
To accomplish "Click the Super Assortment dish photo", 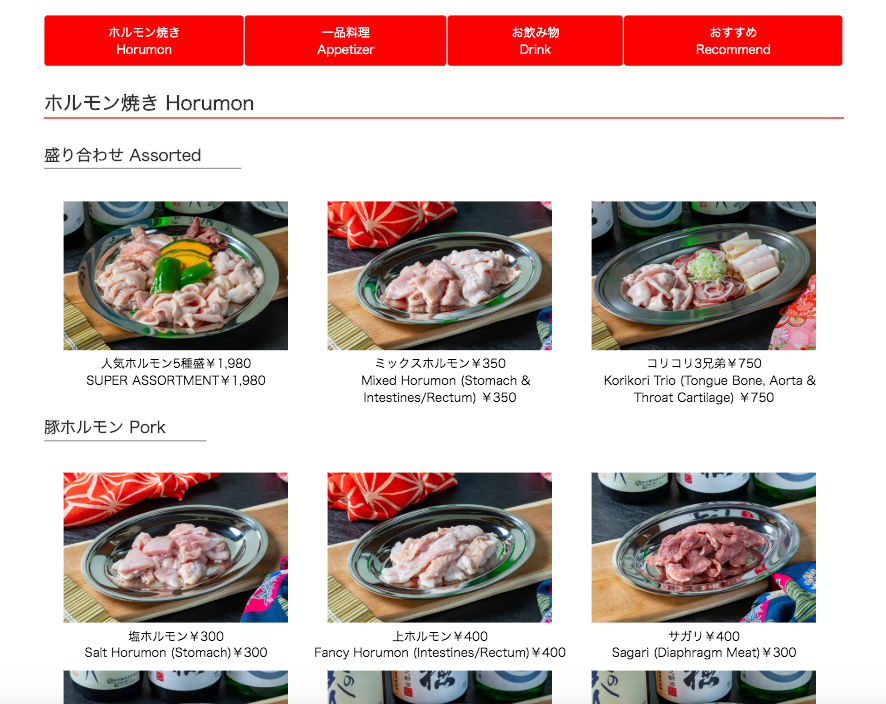I will pyautogui.click(x=176, y=276).
